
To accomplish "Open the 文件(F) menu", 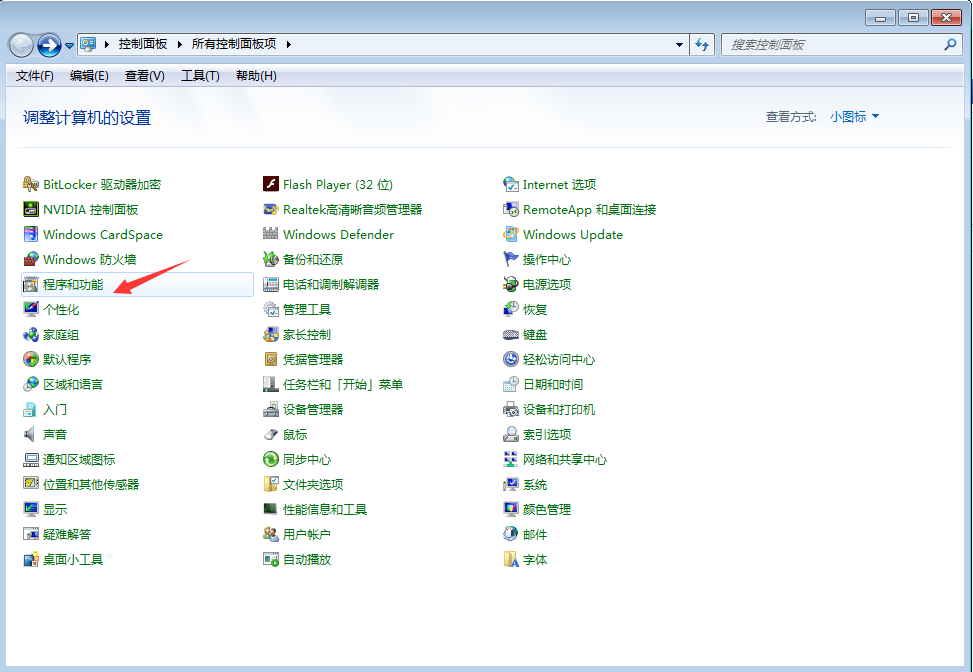I will pyautogui.click(x=35, y=76).
